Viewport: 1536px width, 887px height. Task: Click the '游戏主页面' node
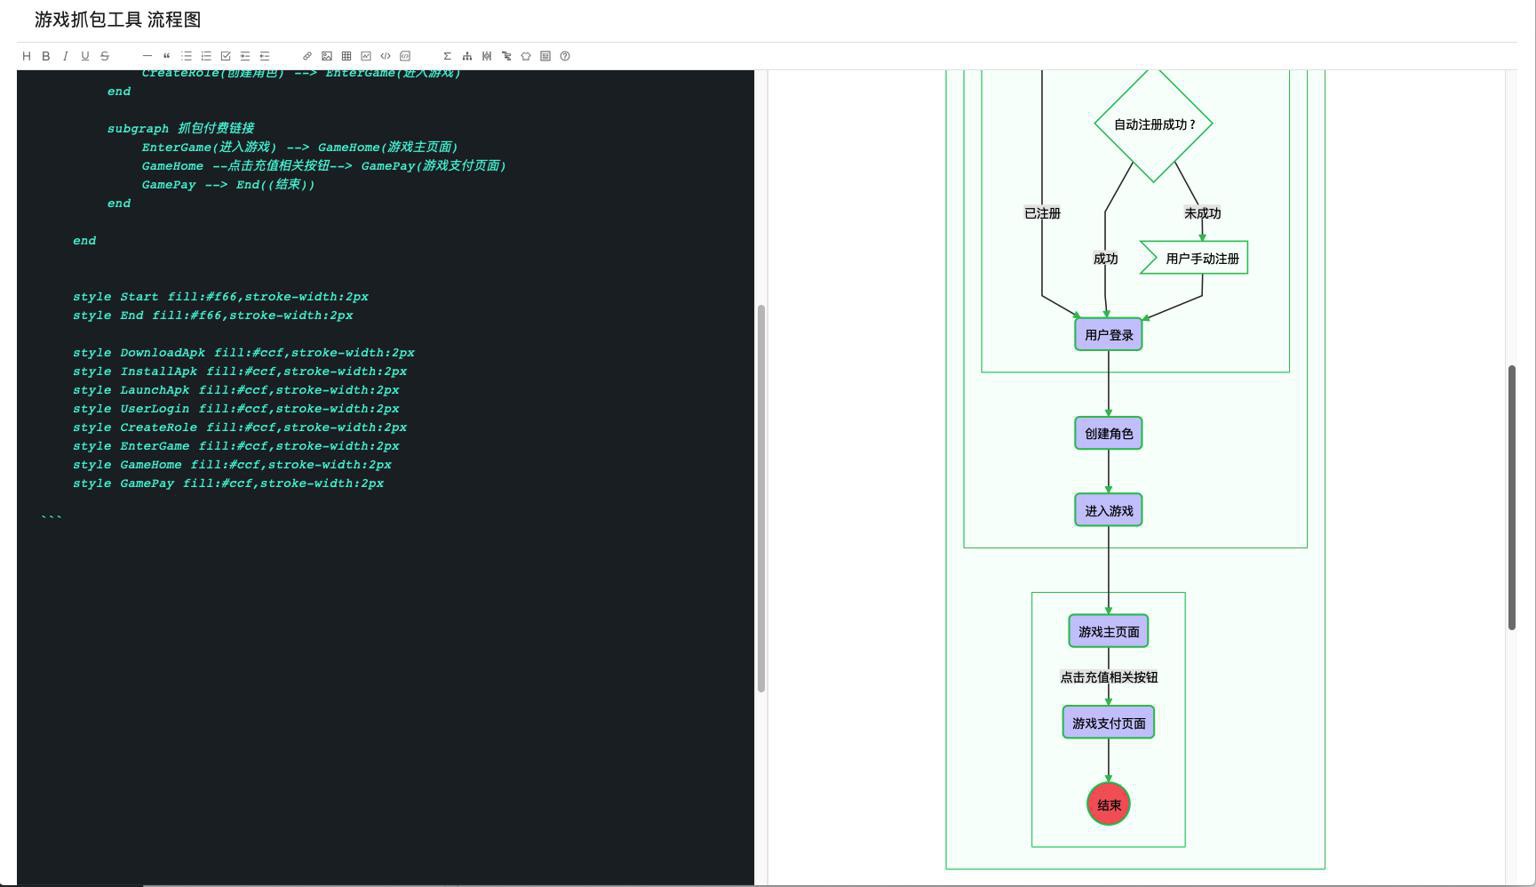tap(1109, 631)
